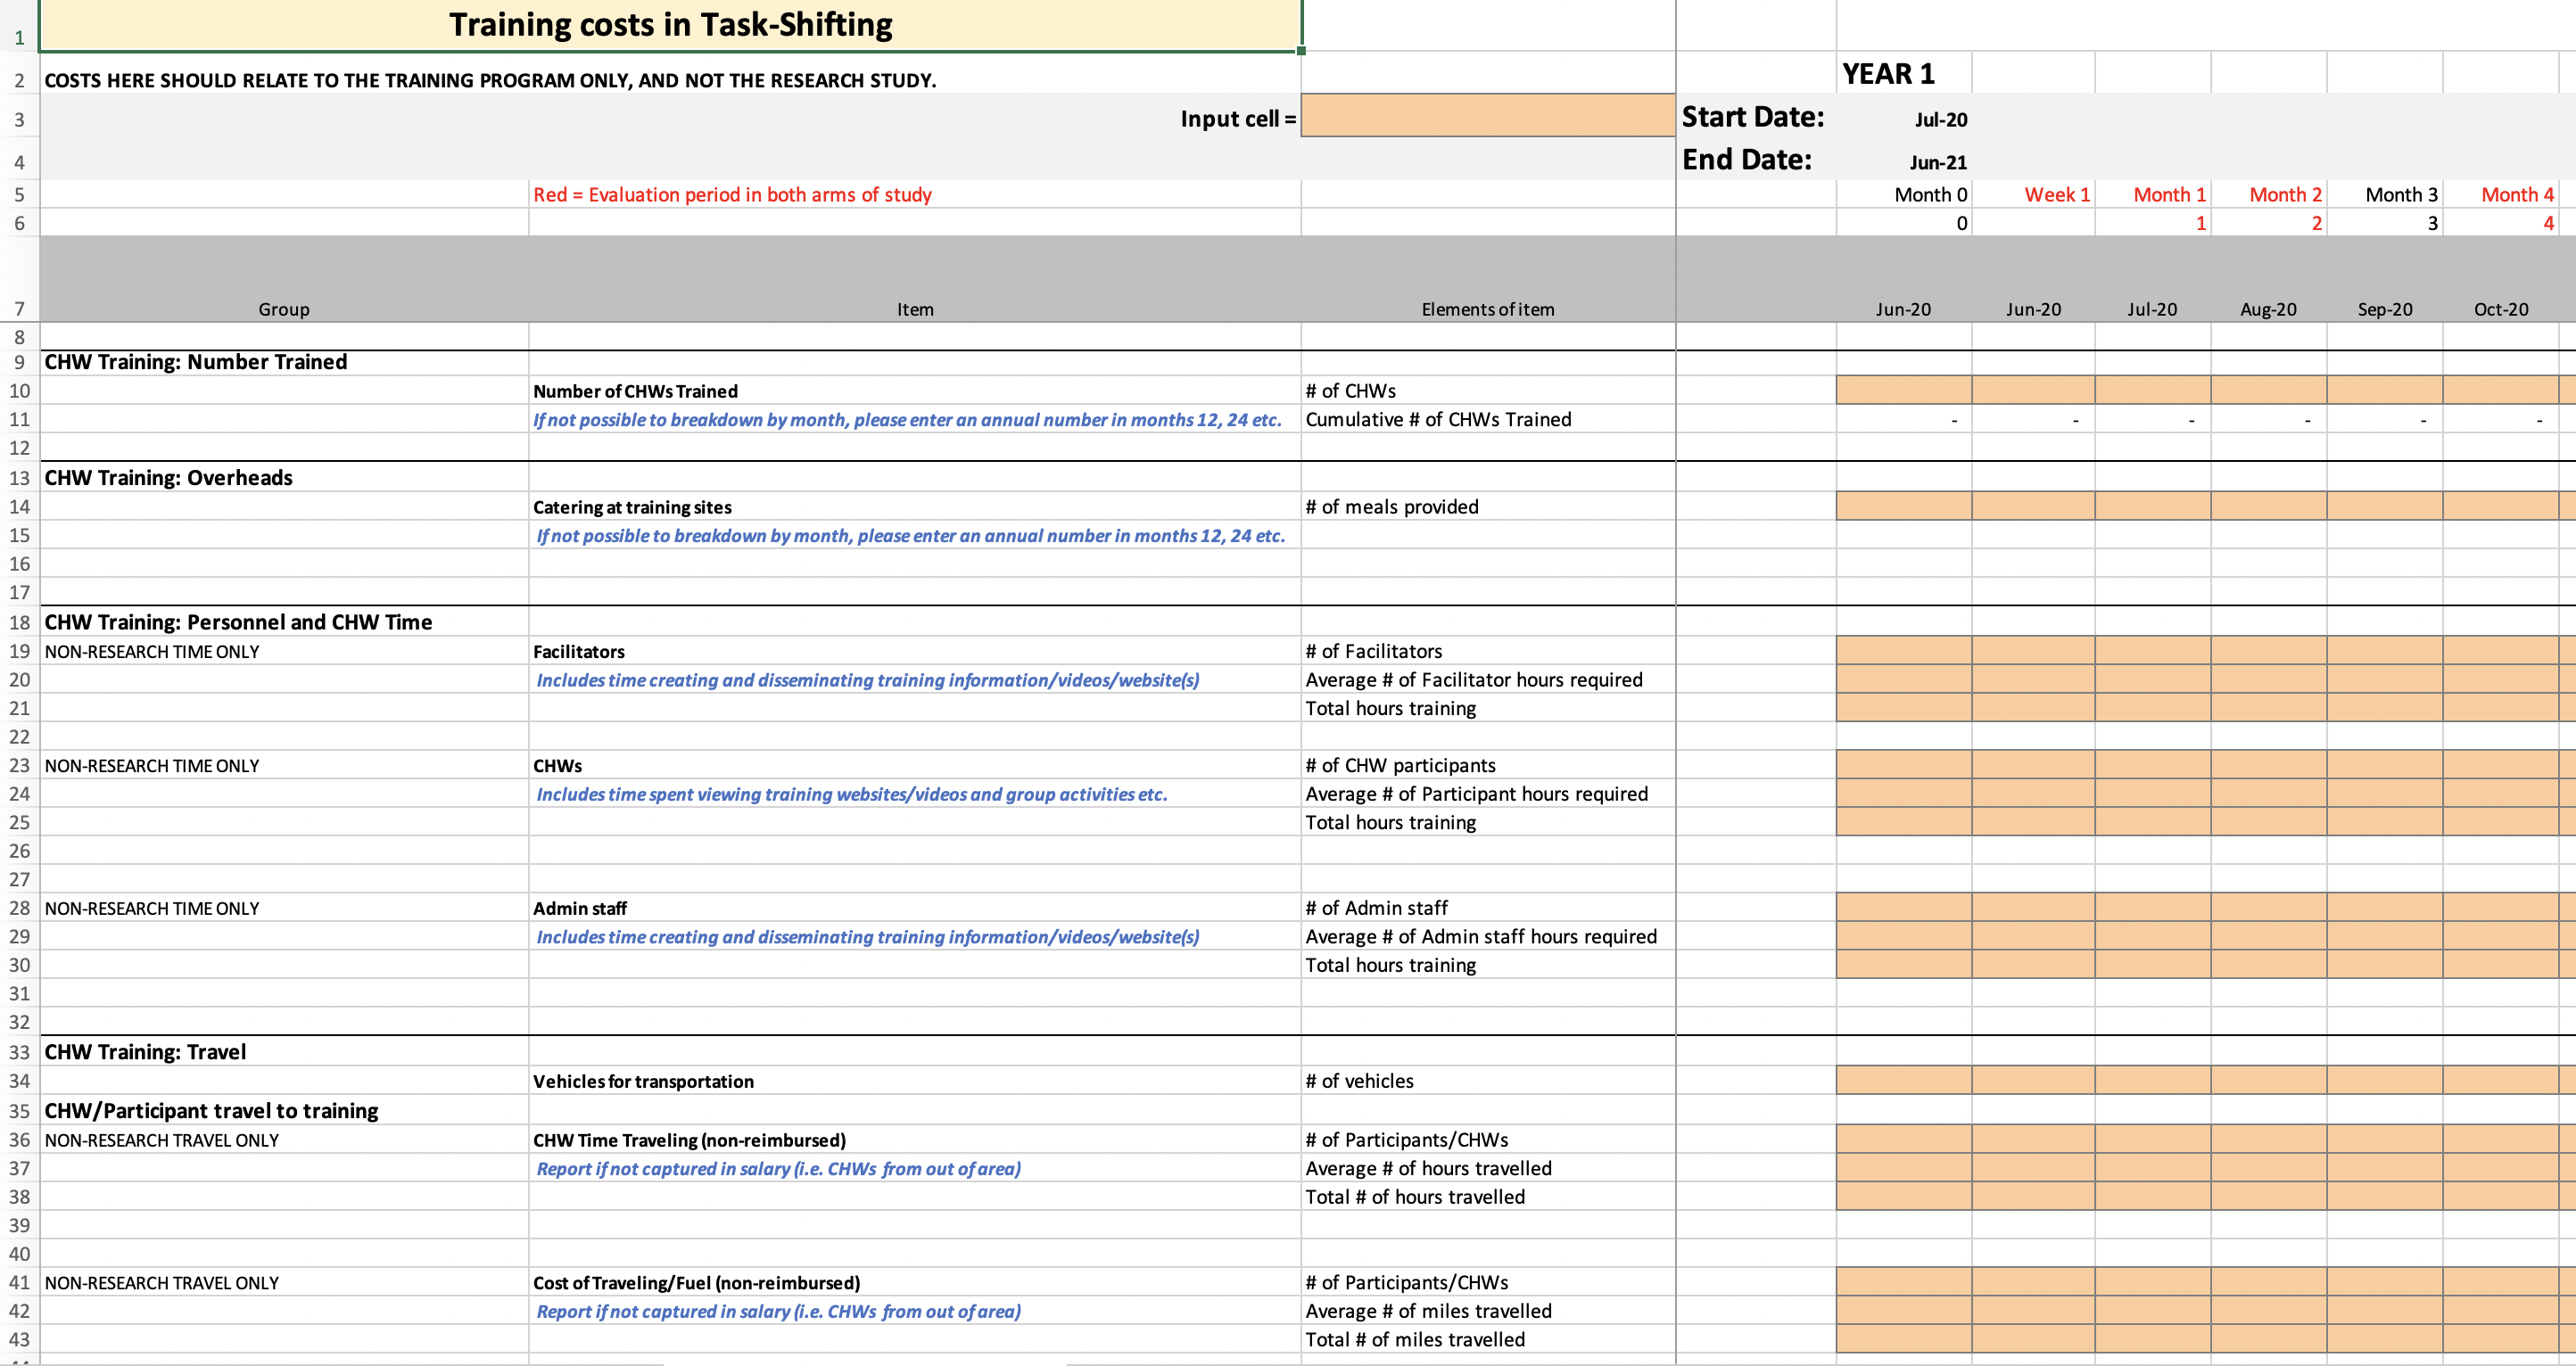Click '# of vehicles' input under Sep-20
The width and height of the screenshot is (2576, 1366).
2384,1080
